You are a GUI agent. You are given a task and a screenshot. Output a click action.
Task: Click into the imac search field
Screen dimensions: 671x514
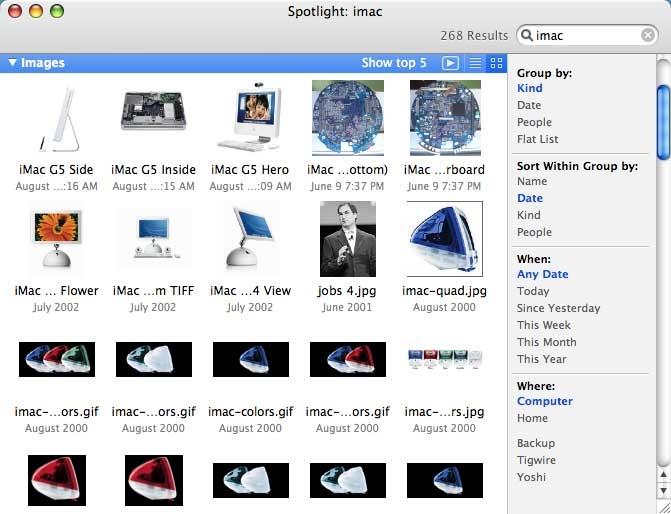click(587, 35)
